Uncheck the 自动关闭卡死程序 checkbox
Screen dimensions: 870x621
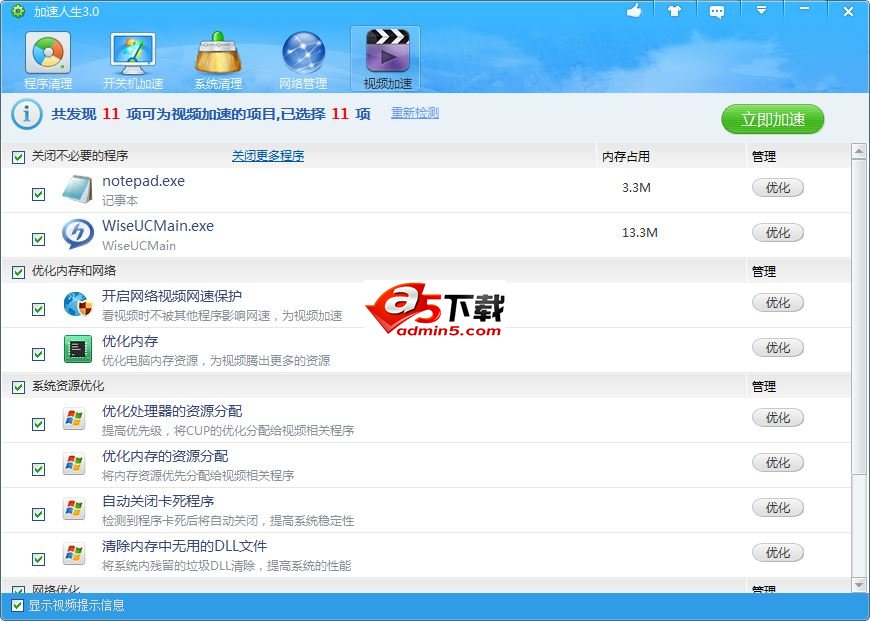[38, 514]
